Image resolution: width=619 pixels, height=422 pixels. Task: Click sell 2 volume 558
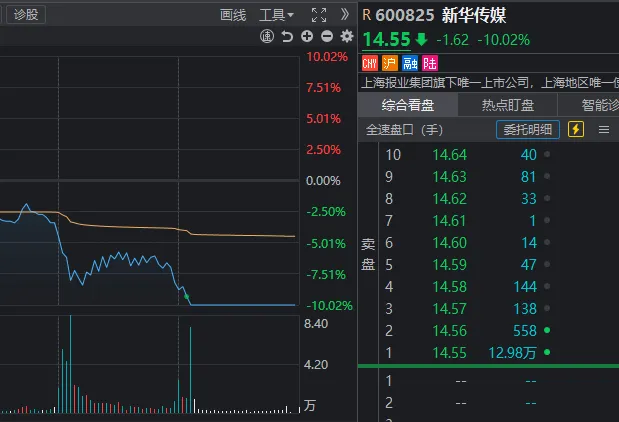click(525, 331)
